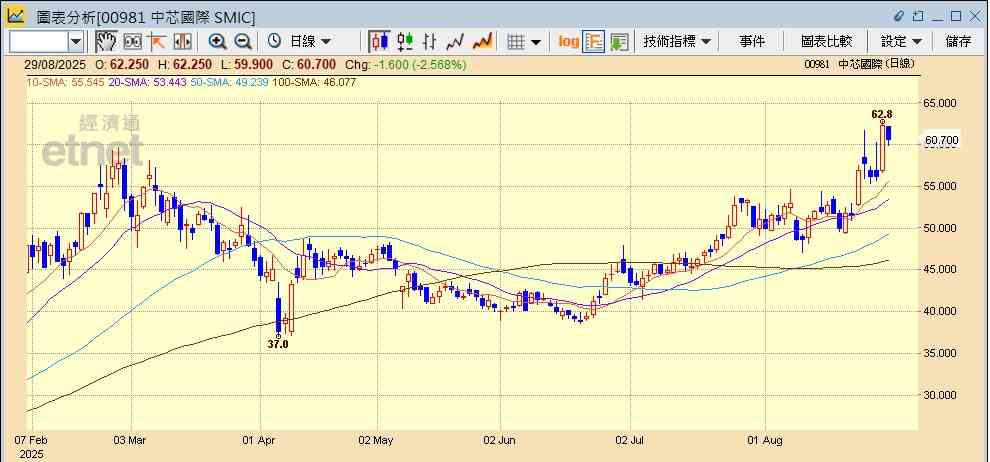Toggle logarithmic scale with log button
The height and width of the screenshot is (462, 990).
[568, 42]
